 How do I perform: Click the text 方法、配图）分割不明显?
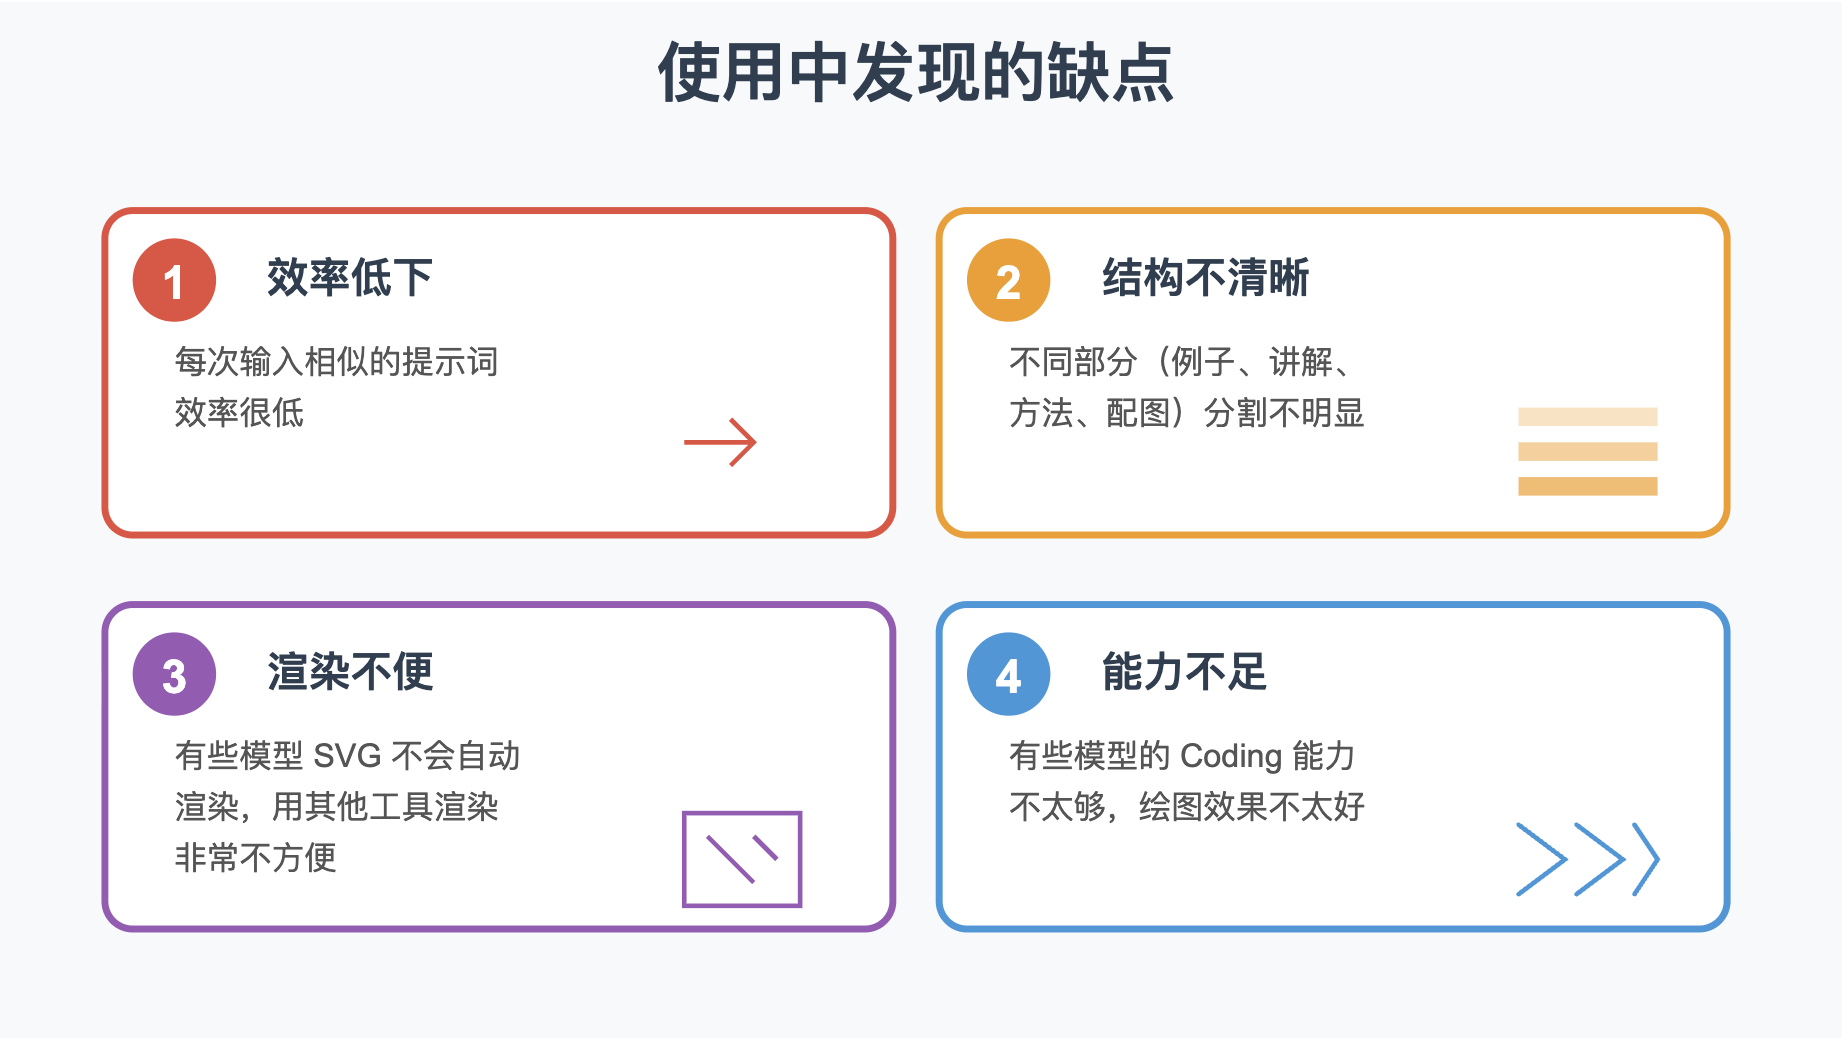[1186, 412]
